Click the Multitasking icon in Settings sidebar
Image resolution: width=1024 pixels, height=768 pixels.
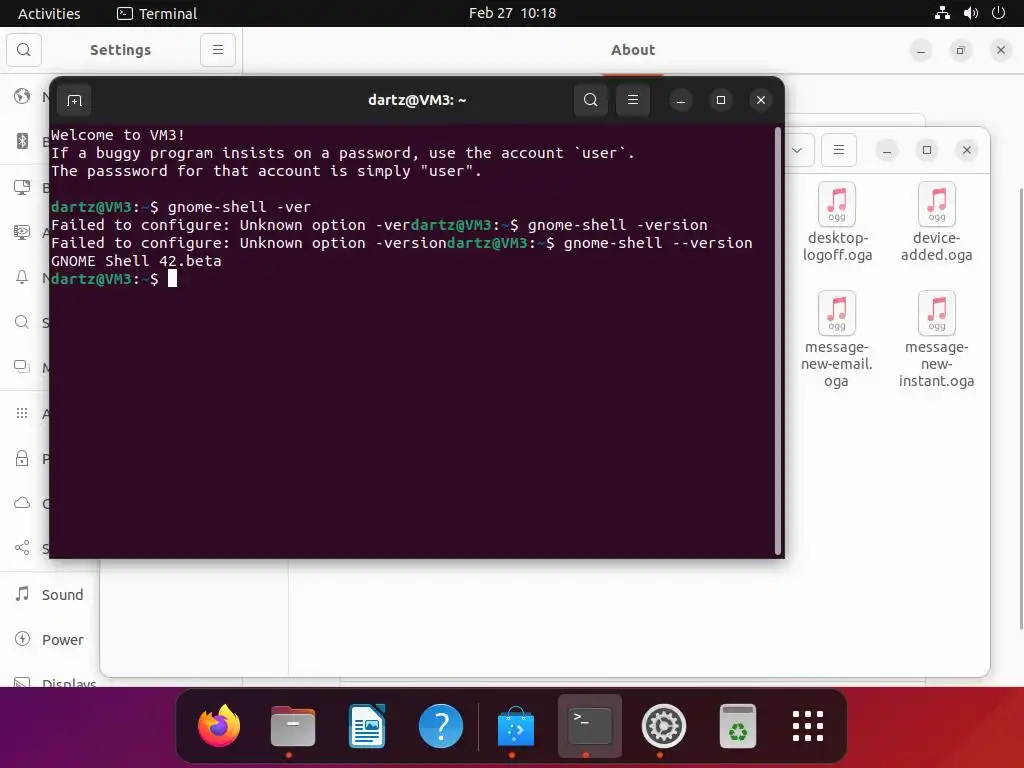click(22, 367)
